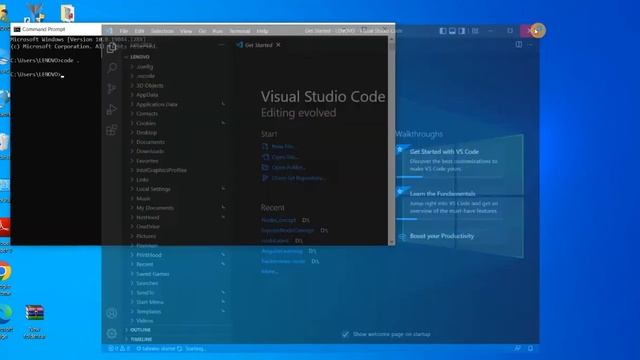
Task: Click the split editor icon
Action: coord(518,44)
